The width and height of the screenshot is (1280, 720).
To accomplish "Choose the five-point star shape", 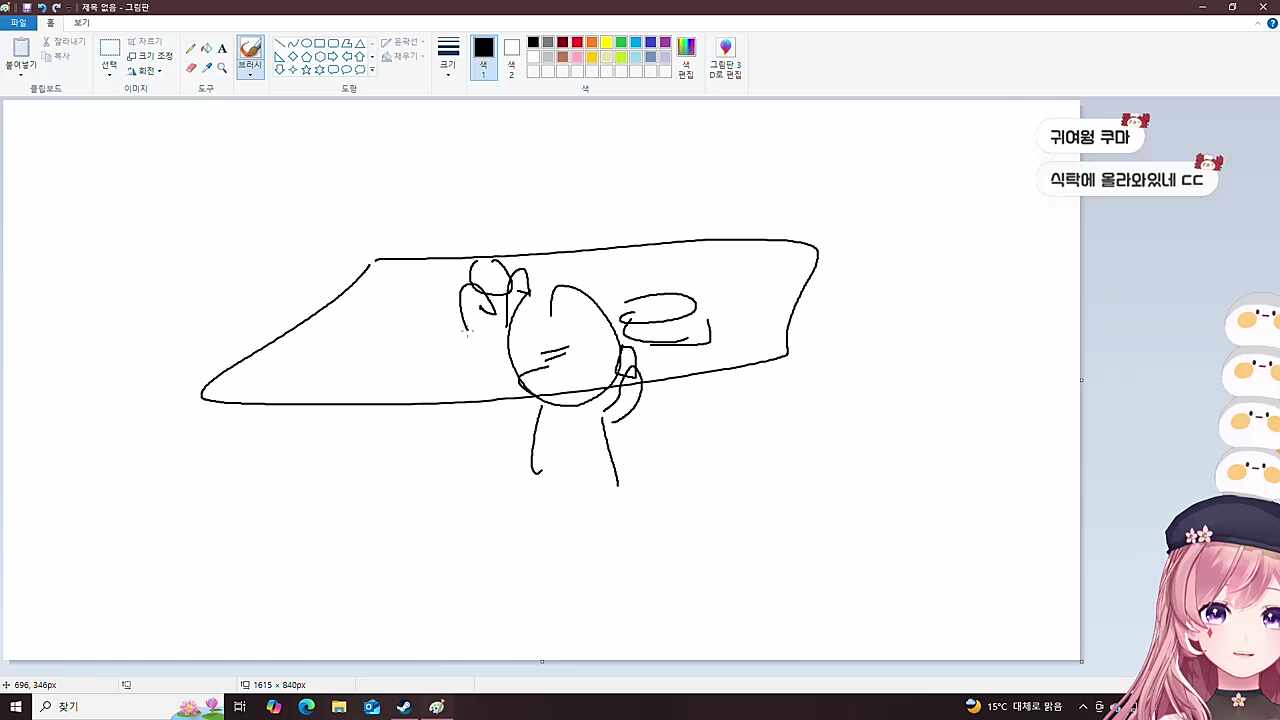I will 306,70.
